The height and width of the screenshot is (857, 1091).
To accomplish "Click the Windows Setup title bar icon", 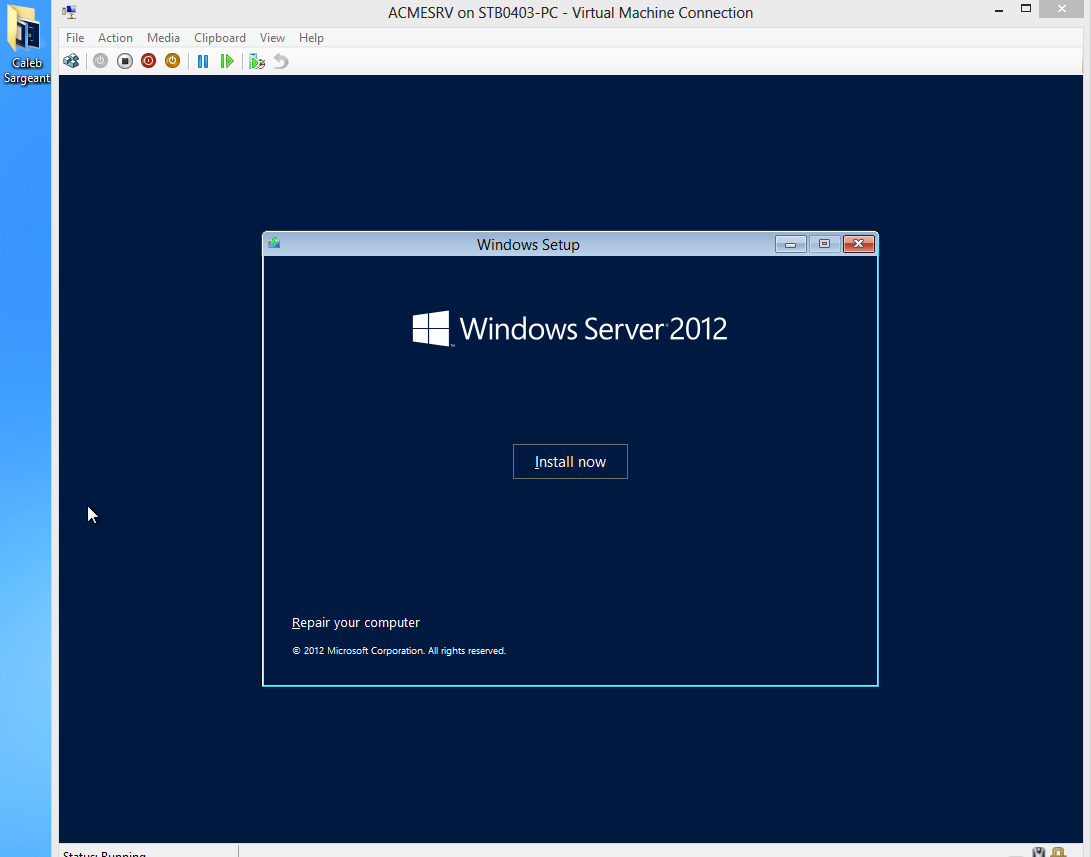I will tap(274, 243).
